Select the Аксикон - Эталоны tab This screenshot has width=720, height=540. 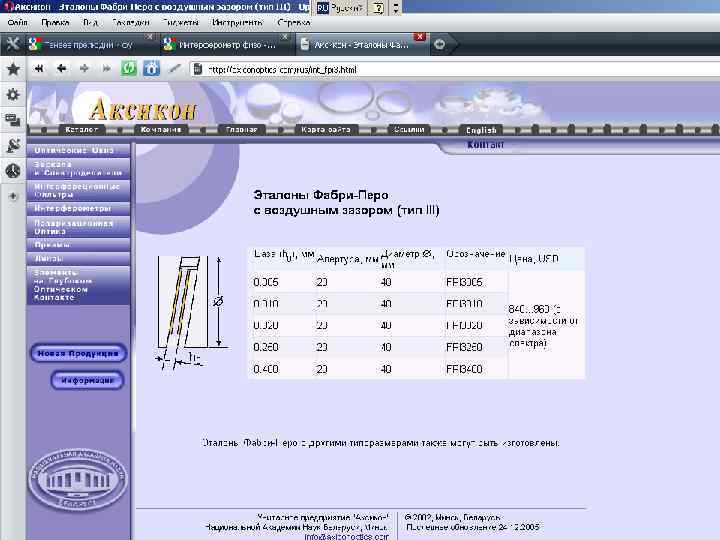point(360,45)
